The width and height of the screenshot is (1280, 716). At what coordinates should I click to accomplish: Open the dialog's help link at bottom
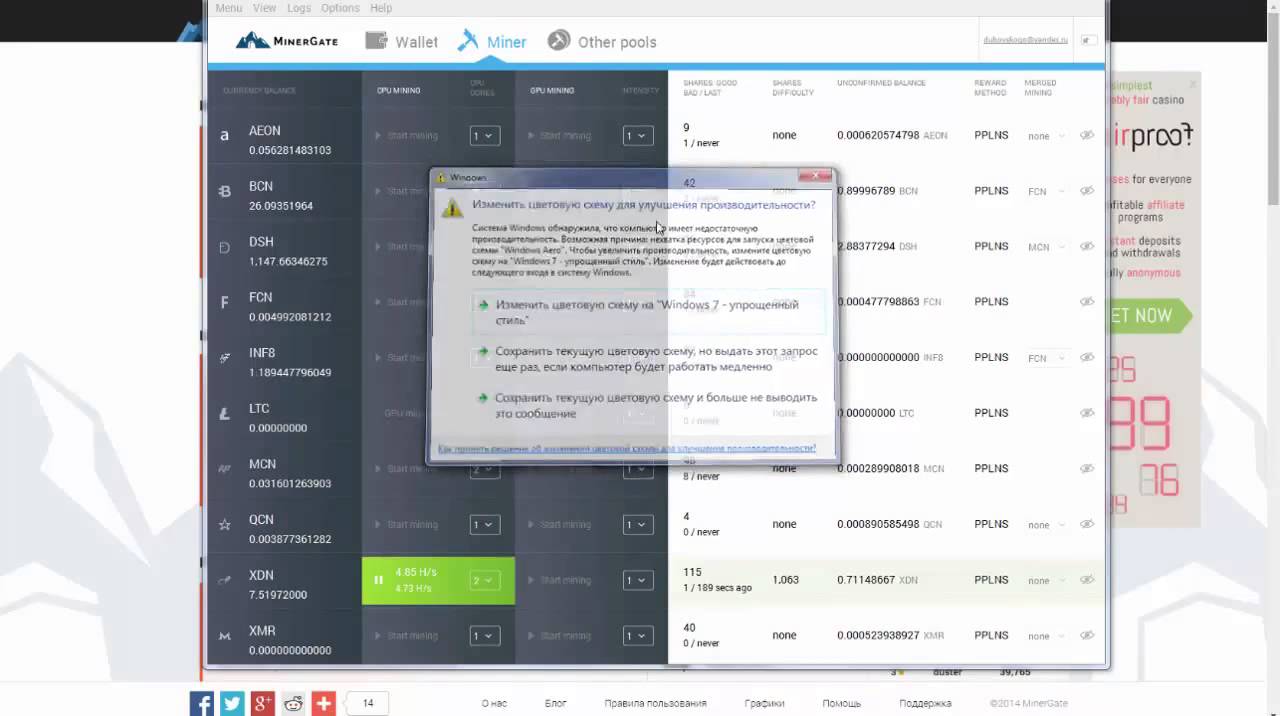click(x=627, y=449)
